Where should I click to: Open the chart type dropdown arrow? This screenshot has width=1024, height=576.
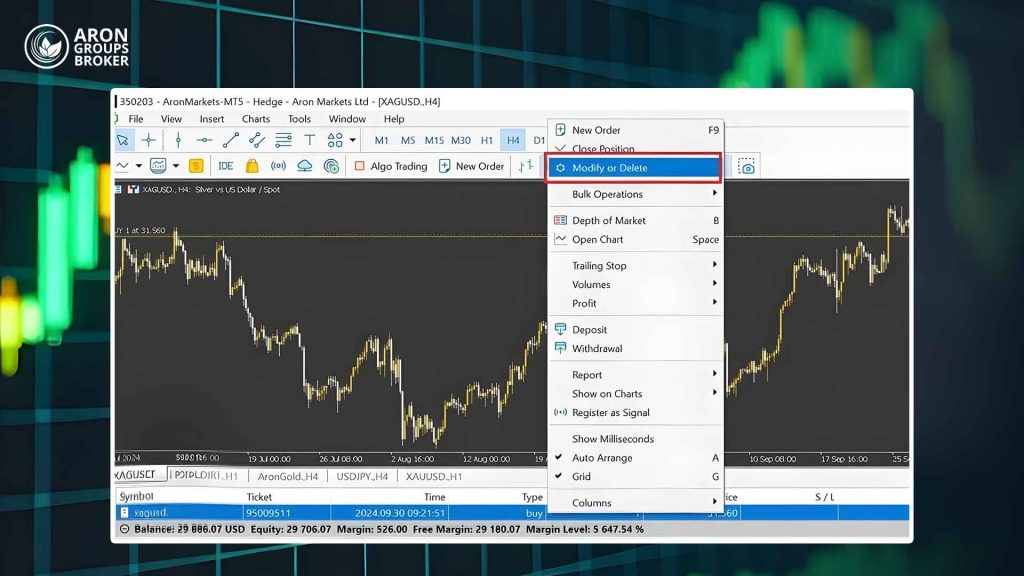click(138, 166)
